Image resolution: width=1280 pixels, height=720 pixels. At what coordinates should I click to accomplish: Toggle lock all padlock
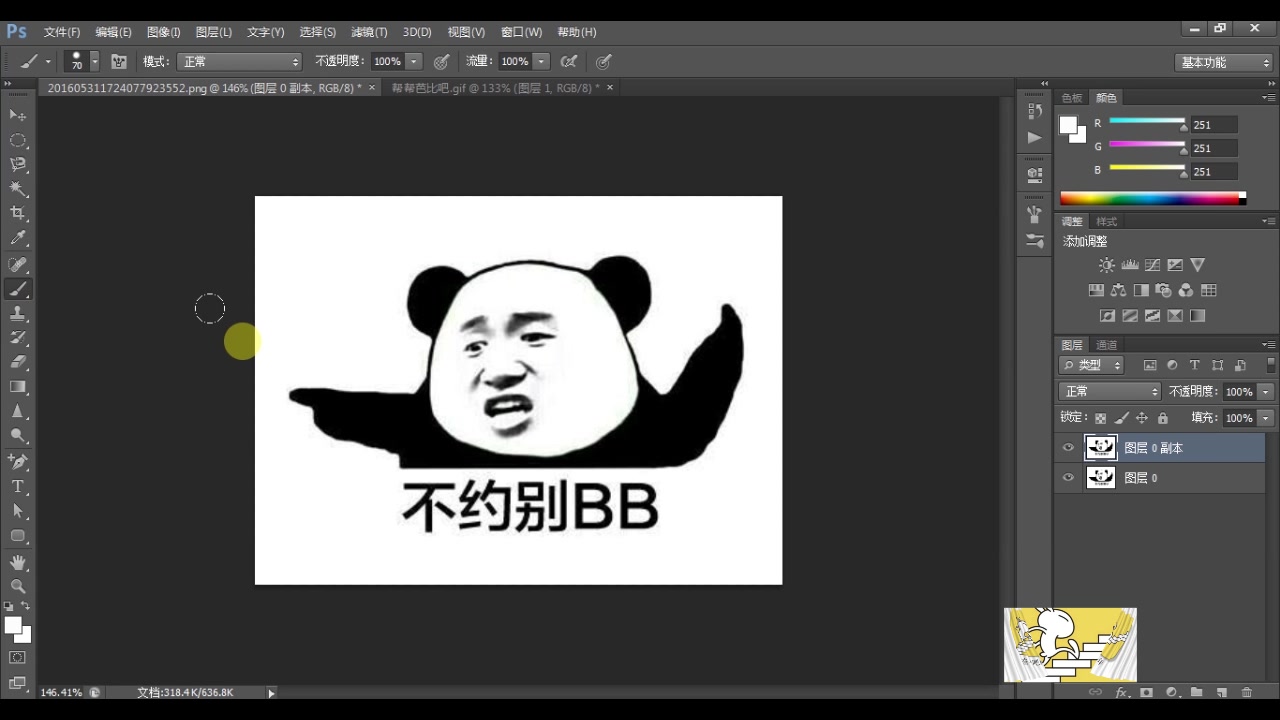coord(1162,418)
